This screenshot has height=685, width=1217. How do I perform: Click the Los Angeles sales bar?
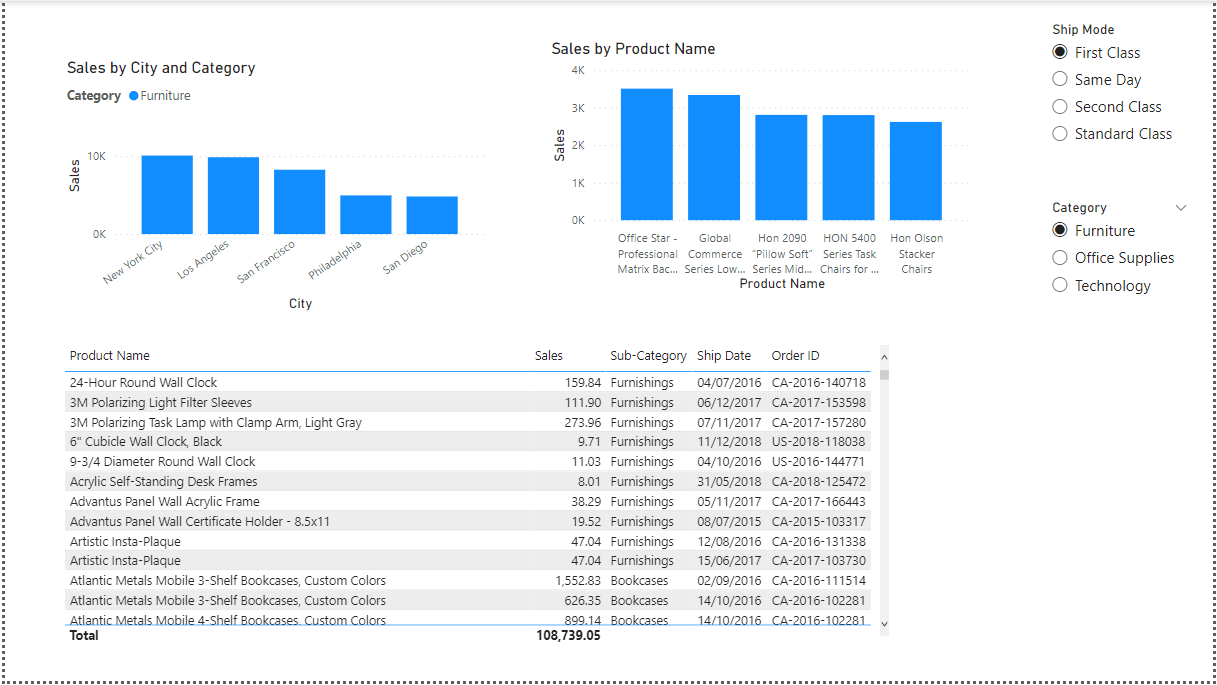(233, 196)
